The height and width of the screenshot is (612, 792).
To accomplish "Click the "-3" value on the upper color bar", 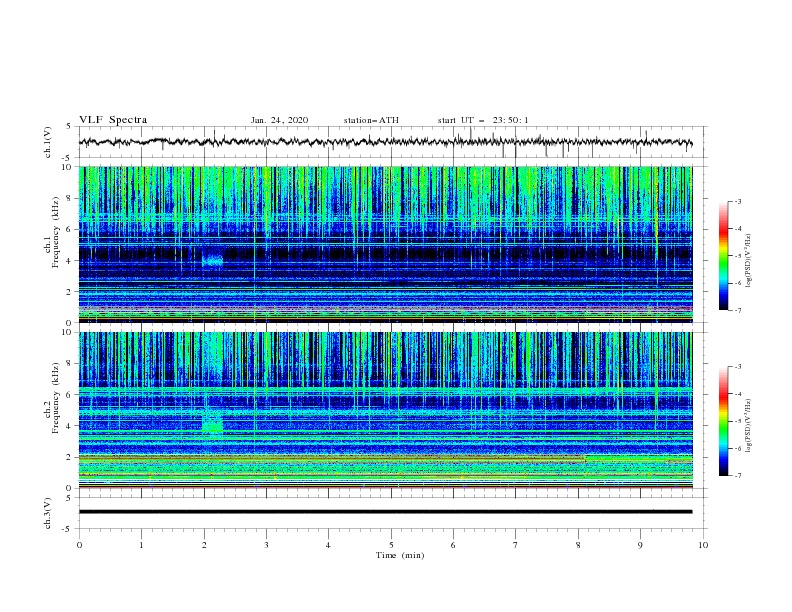I will pyautogui.click(x=737, y=201).
